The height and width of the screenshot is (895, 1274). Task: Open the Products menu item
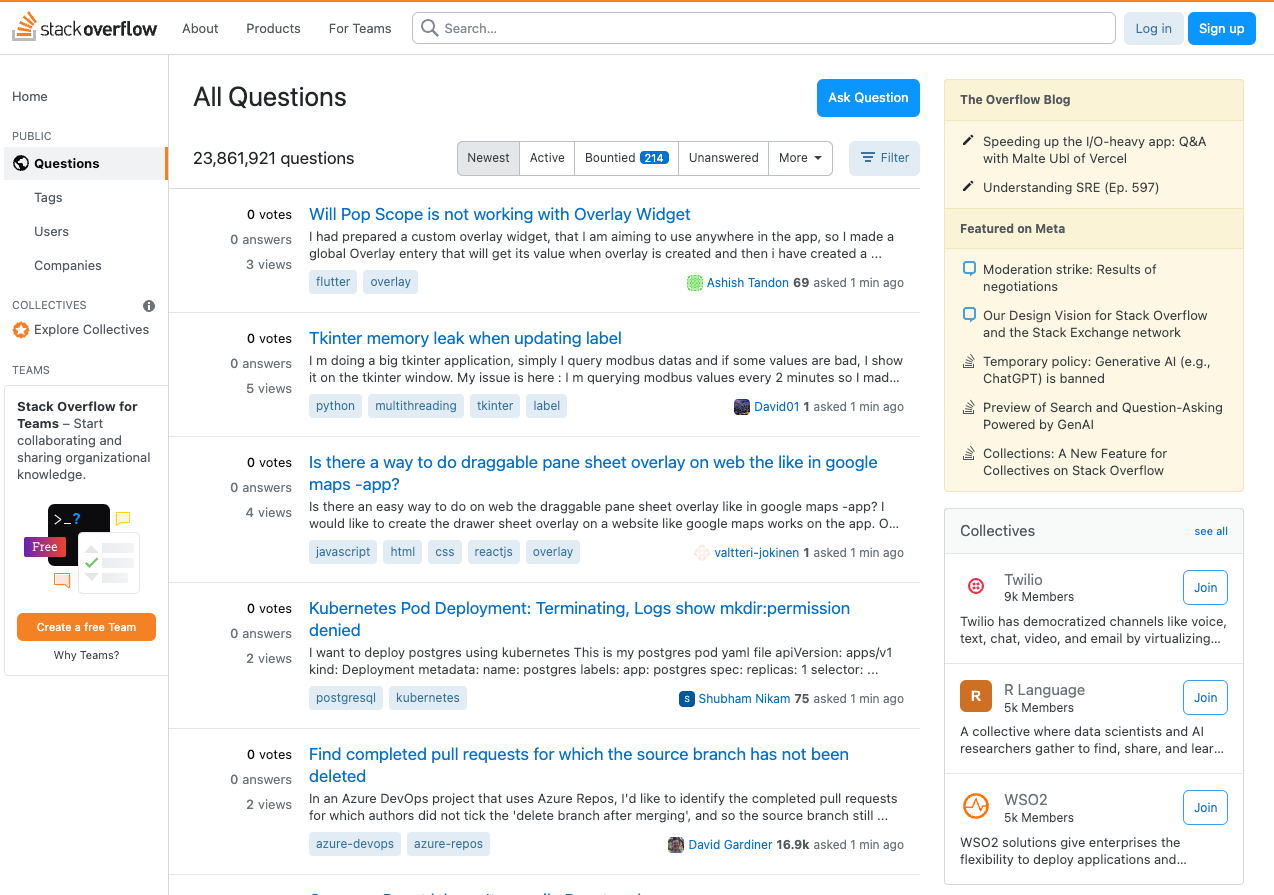(x=272, y=28)
